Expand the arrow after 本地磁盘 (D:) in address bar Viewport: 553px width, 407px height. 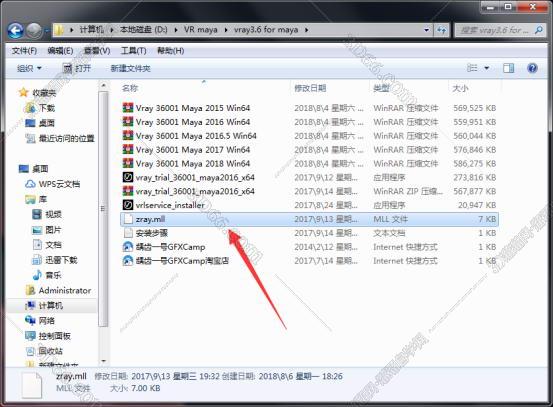(176, 30)
